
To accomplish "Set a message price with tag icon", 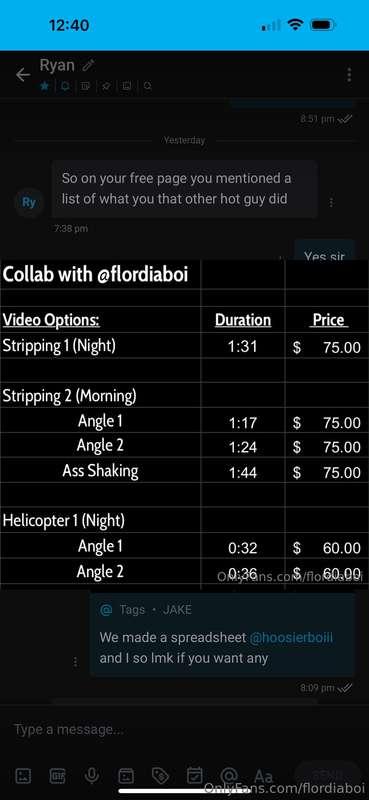I will pos(160,776).
